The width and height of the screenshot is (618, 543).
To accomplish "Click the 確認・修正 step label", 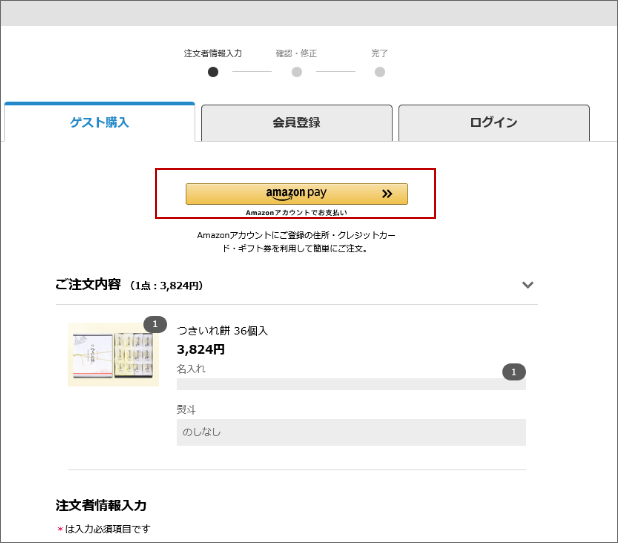I will tap(296, 53).
